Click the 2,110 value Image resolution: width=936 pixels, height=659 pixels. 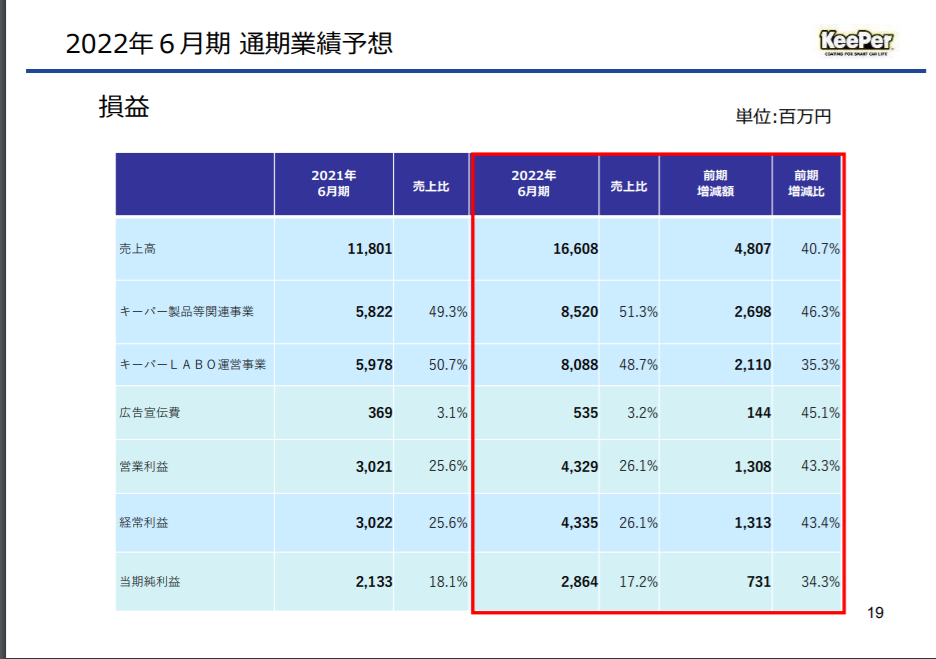coord(753,365)
